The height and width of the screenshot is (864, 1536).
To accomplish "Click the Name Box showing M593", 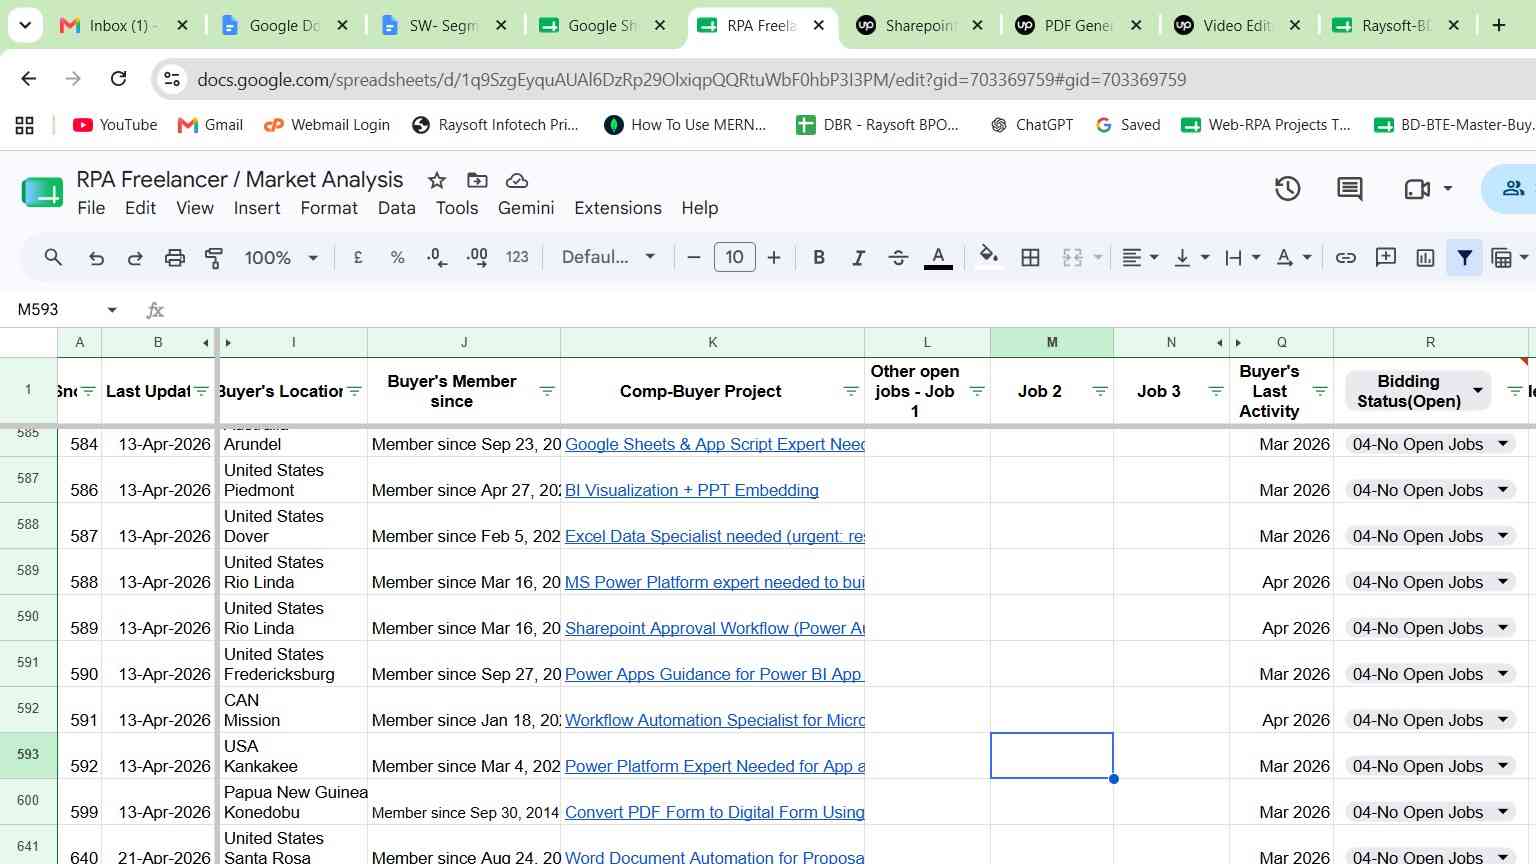I will [66, 310].
